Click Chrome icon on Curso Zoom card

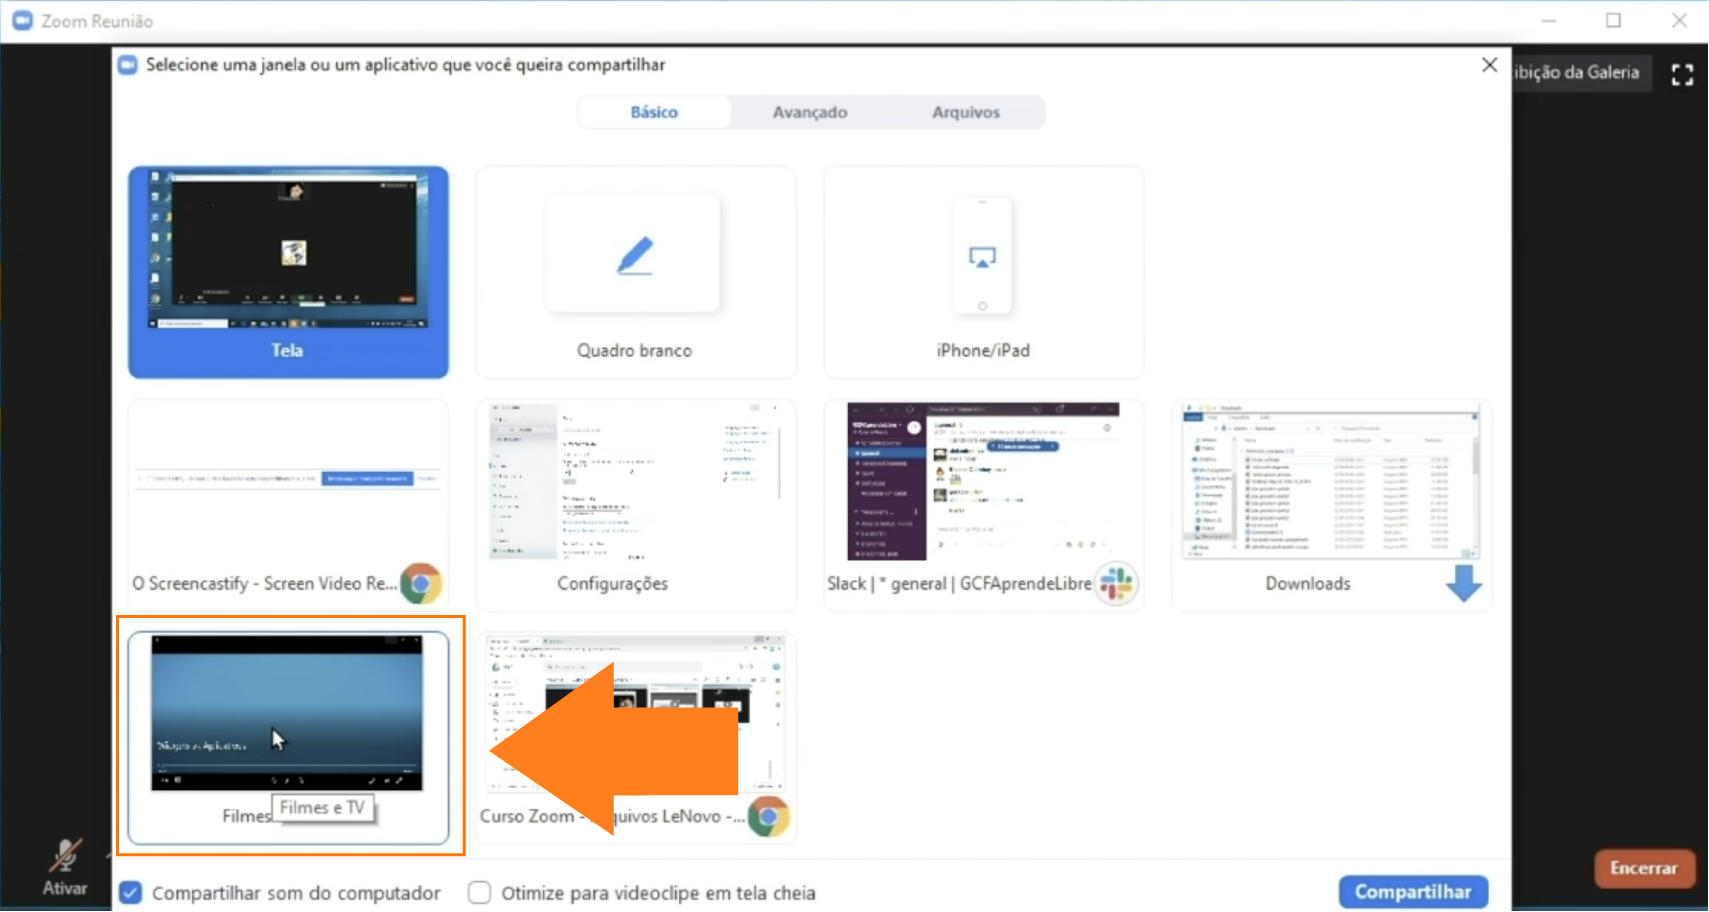[x=768, y=817]
